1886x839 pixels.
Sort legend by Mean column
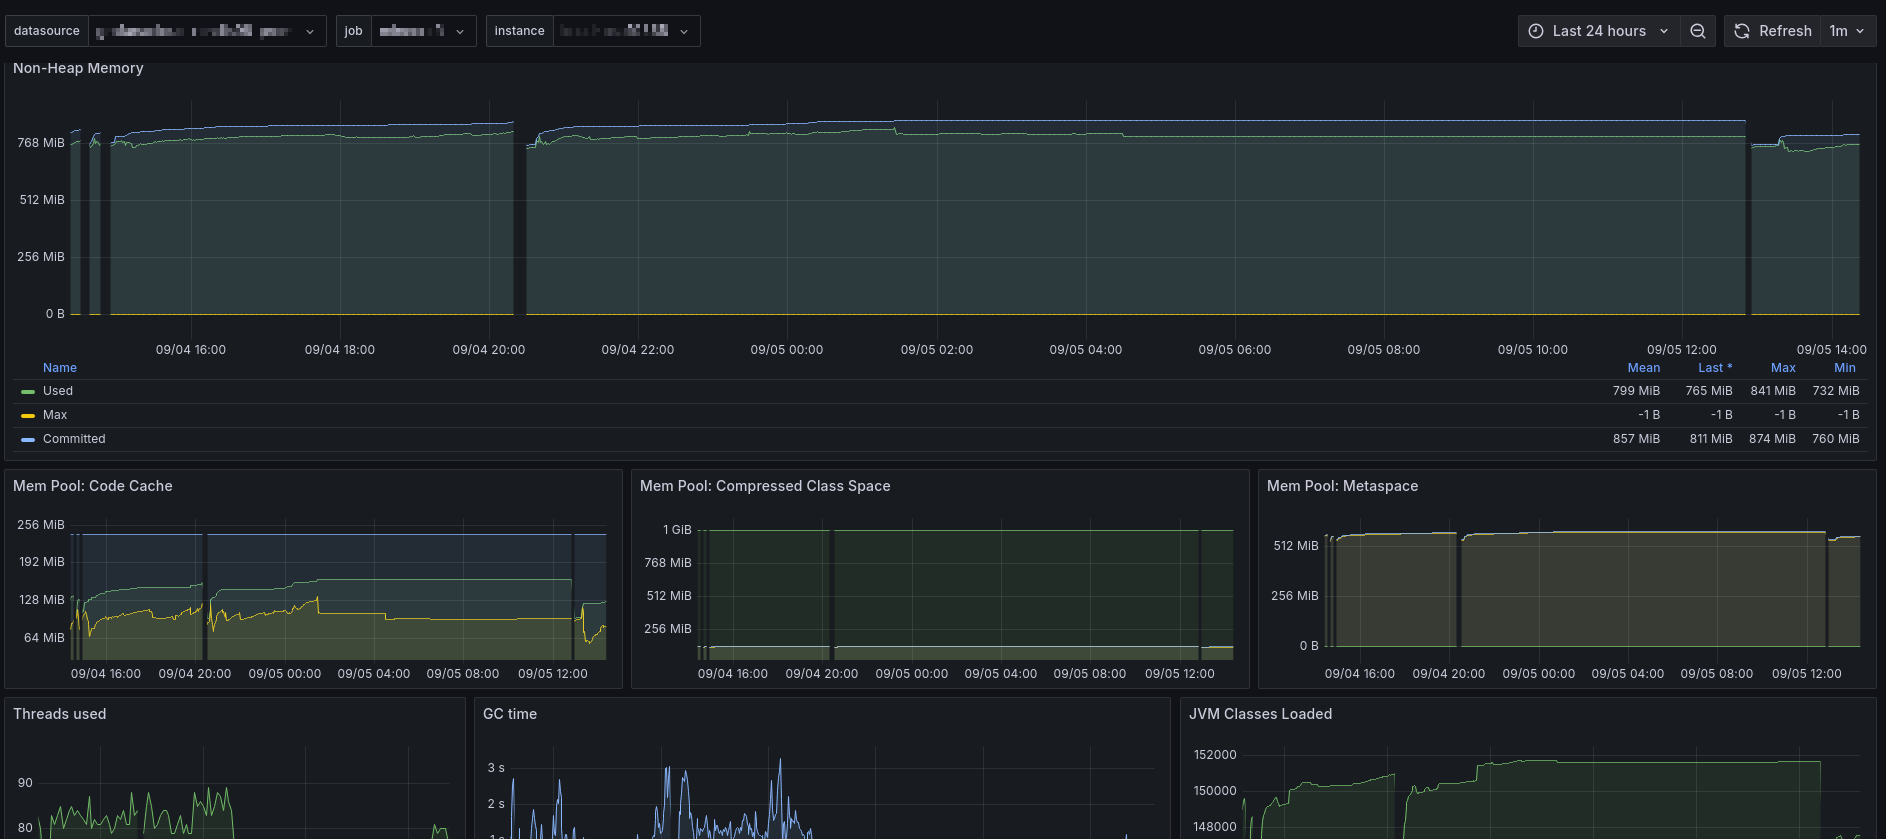[x=1643, y=368]
